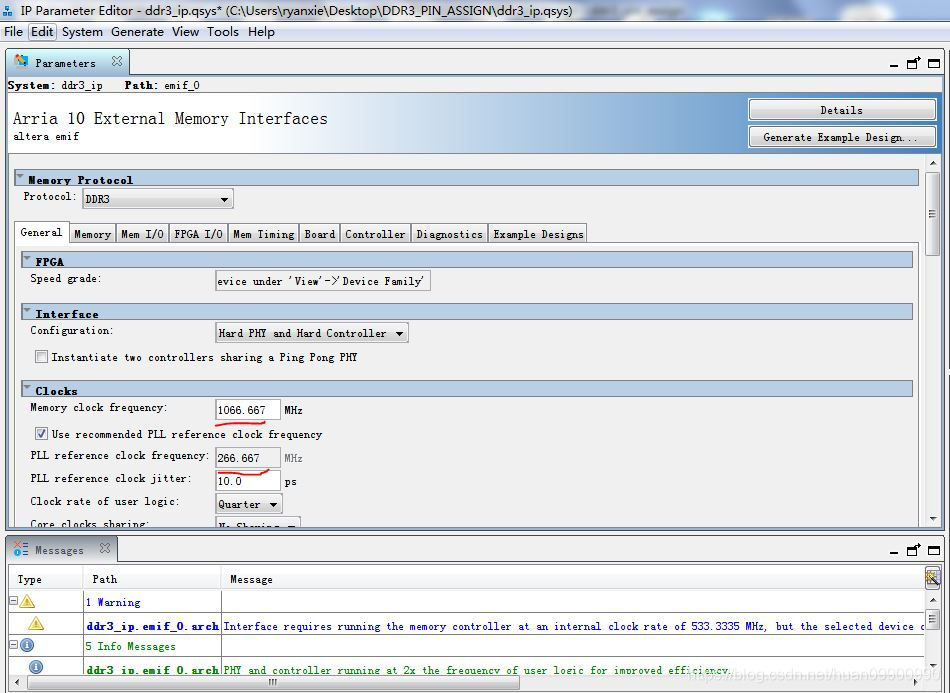Open the Help menu

tap(261, 32)
